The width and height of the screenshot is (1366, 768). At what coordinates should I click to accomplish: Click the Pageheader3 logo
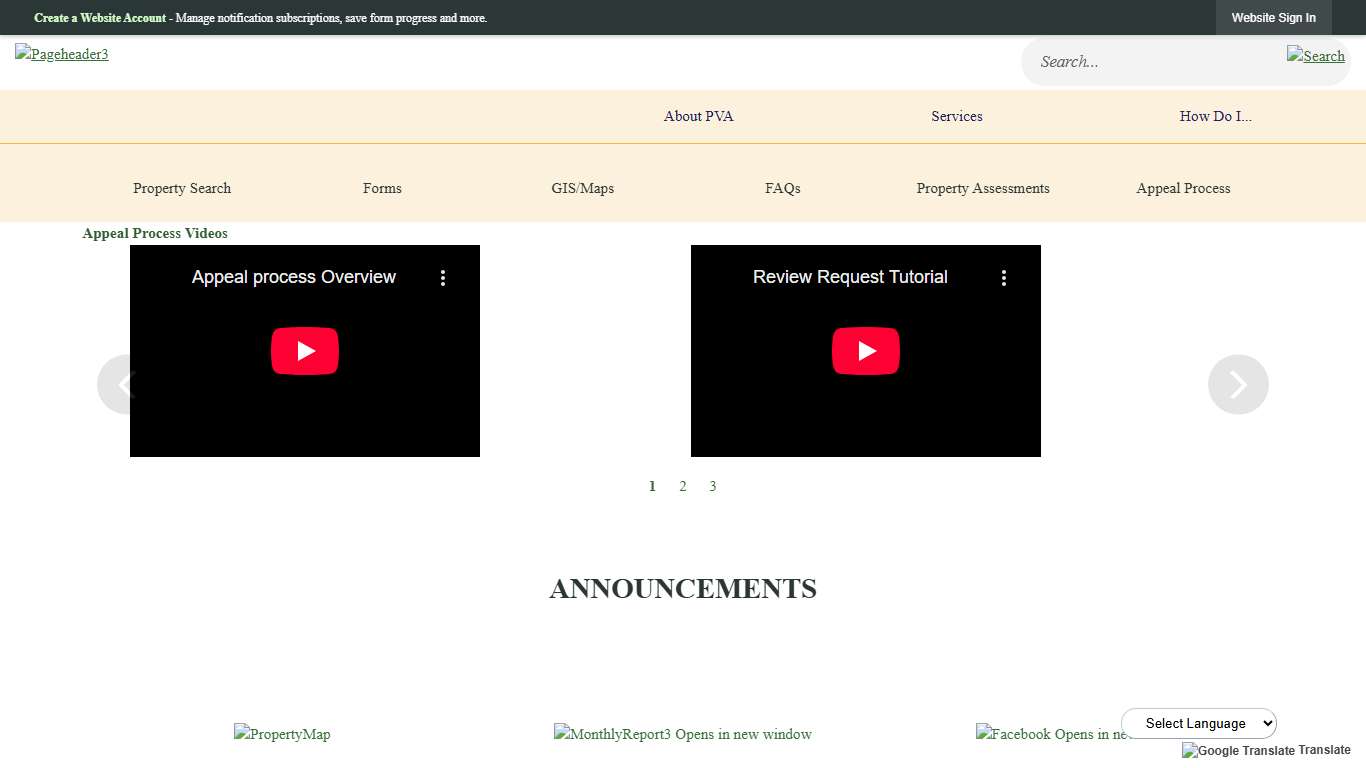click(62, 54)
